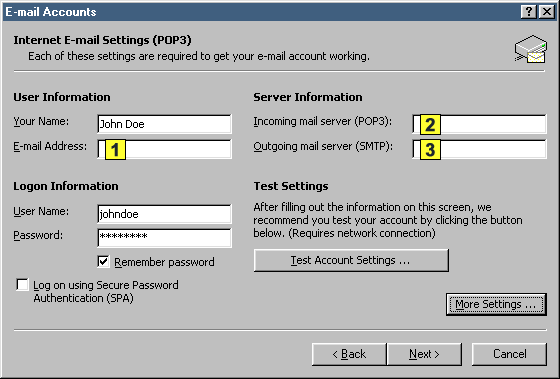Click the yellow number 2 marker
560x379 pixels.
(x=430, y=125)
